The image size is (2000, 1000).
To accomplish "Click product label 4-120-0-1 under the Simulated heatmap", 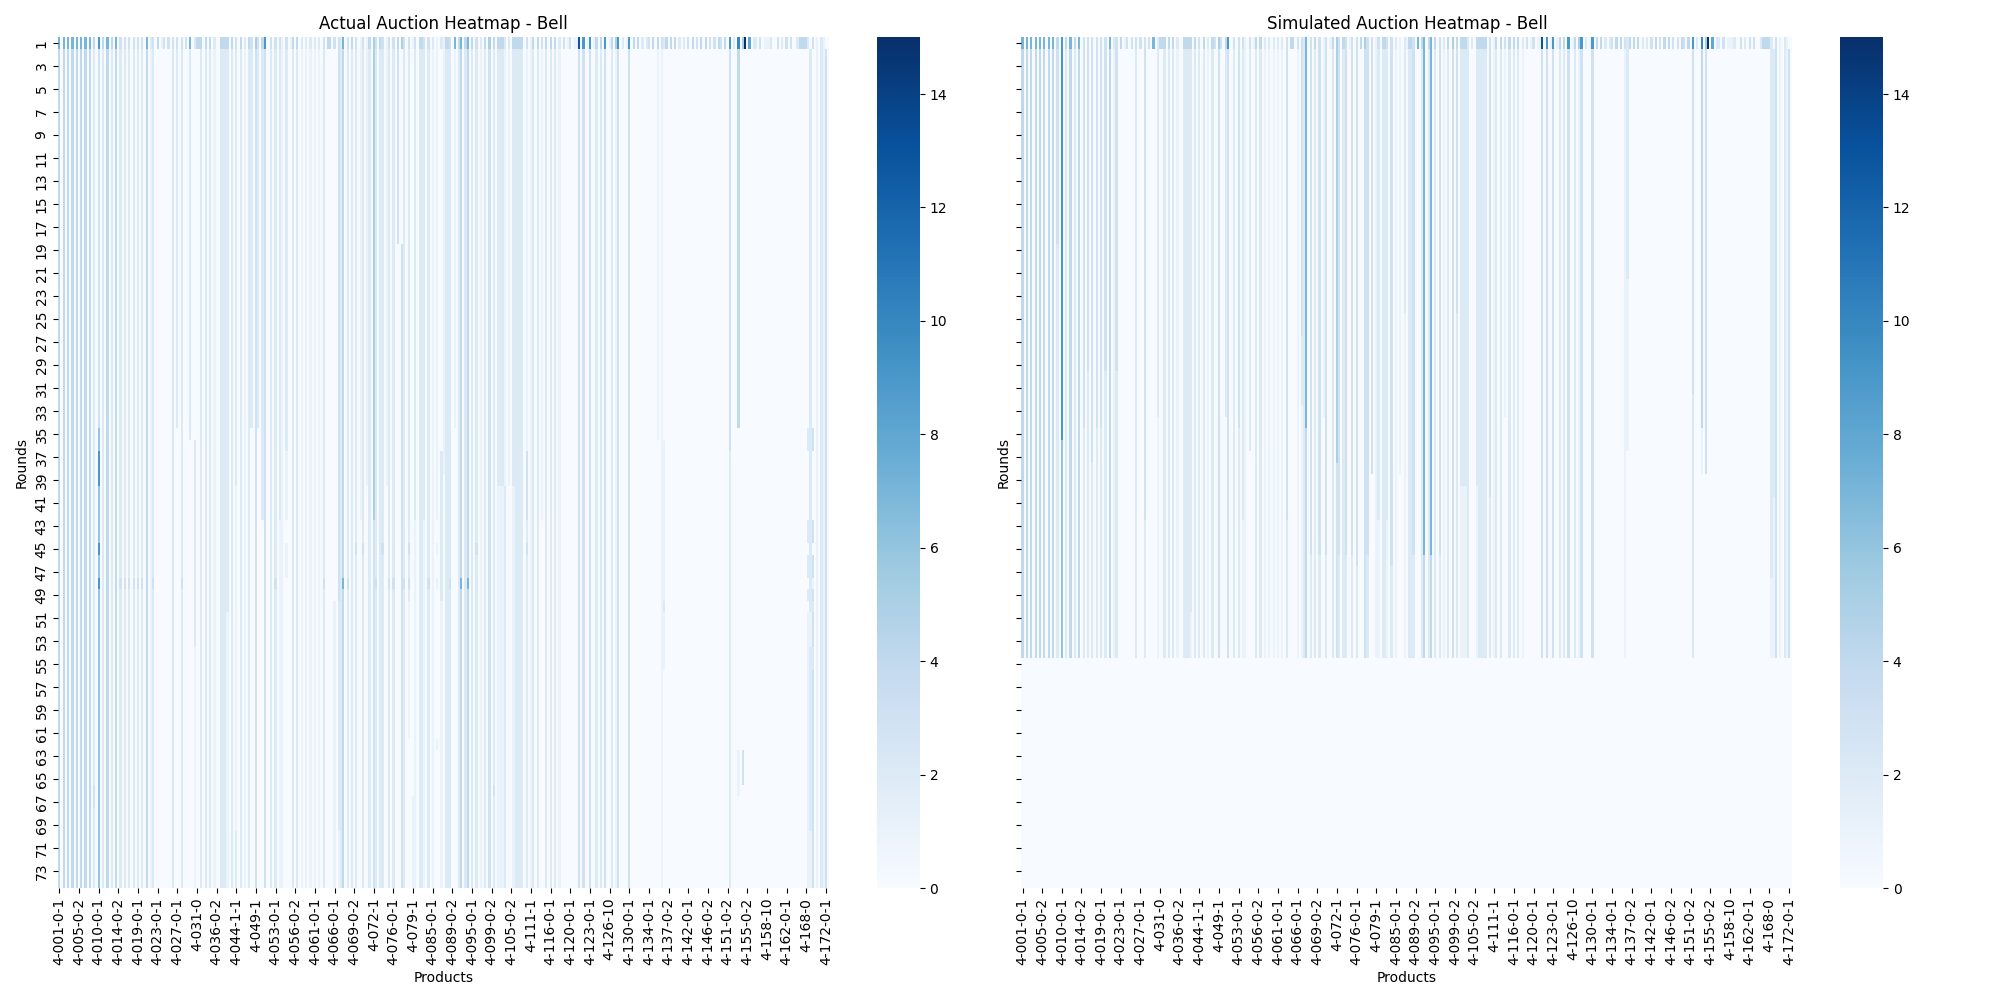I will pos(1533,931).
